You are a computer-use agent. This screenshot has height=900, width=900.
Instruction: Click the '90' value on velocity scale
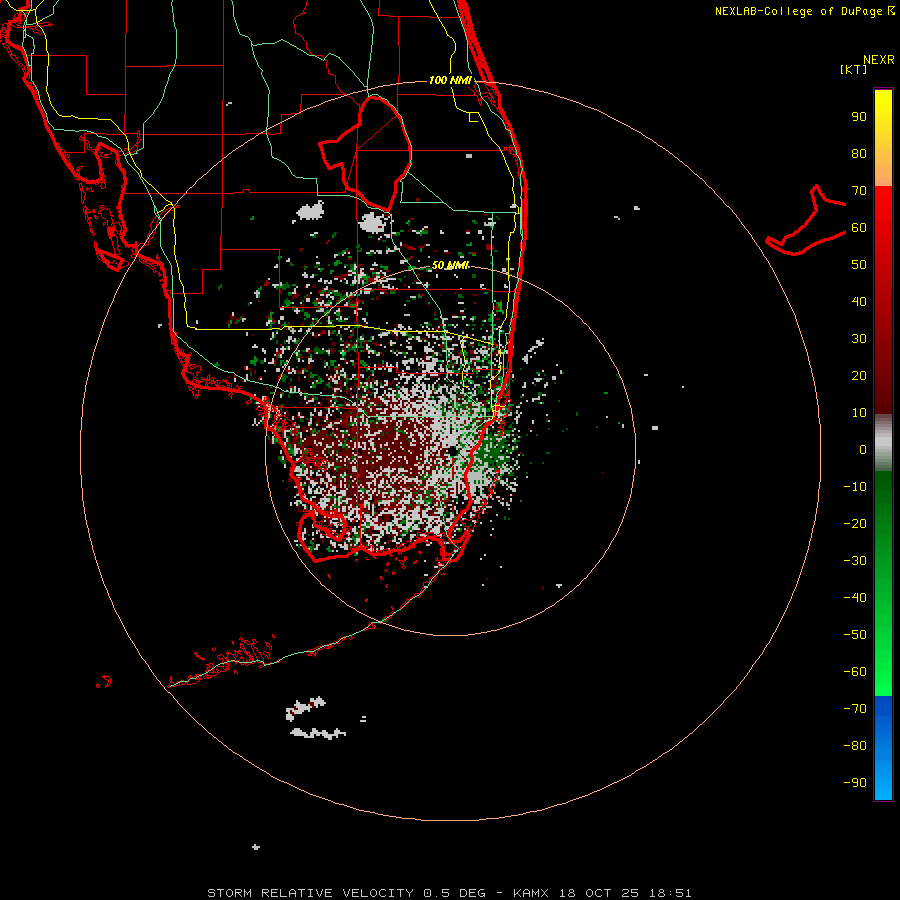pos(859,117)
